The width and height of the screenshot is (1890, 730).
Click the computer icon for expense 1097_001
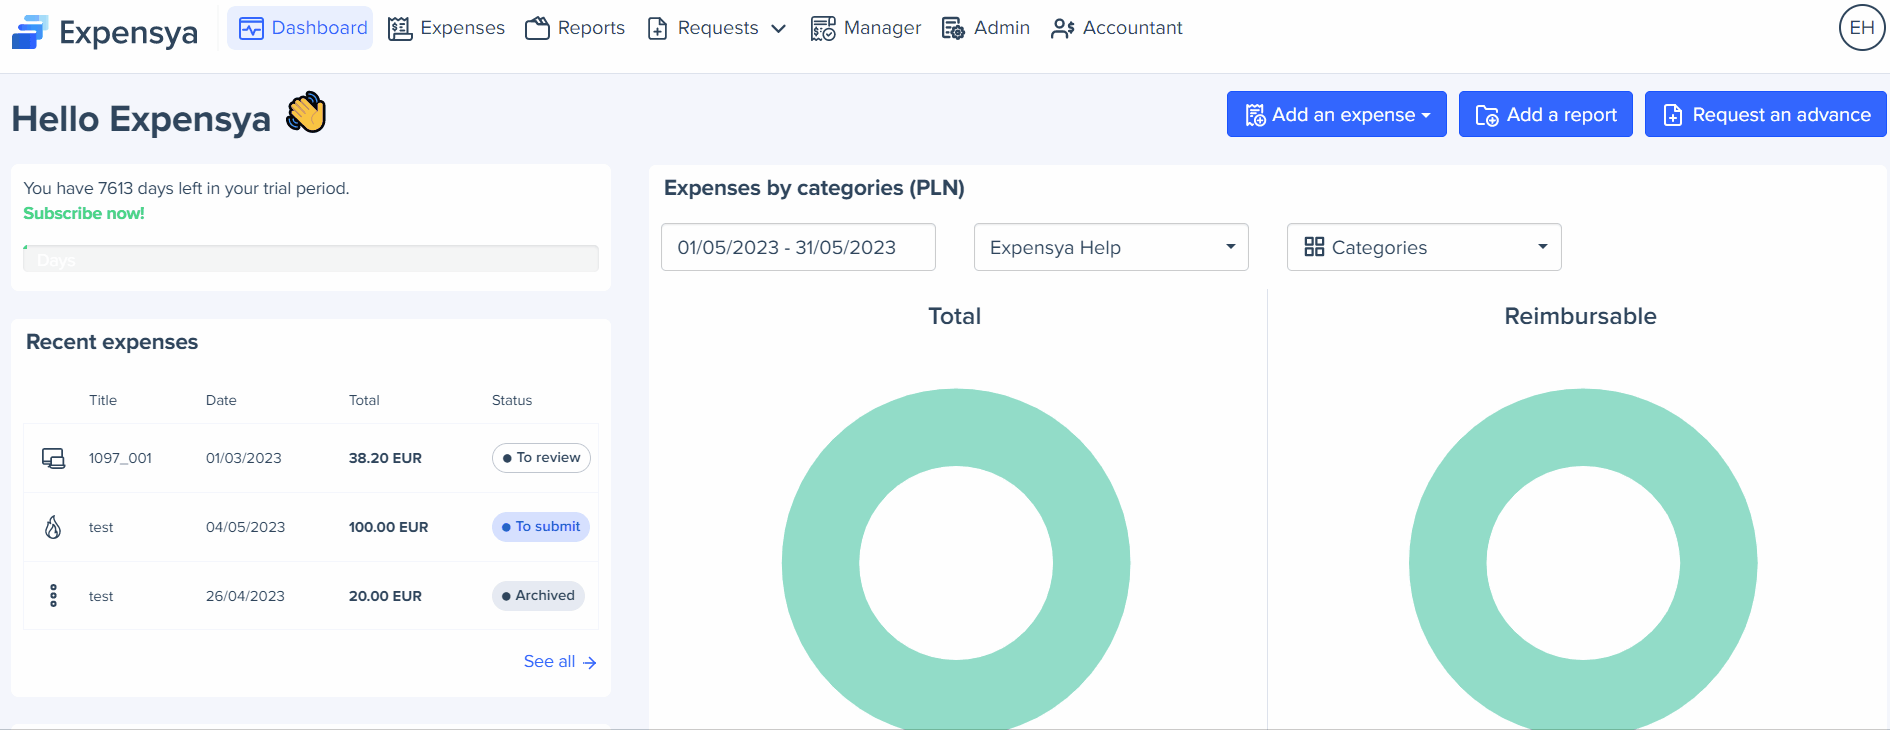tap(53, 458)
